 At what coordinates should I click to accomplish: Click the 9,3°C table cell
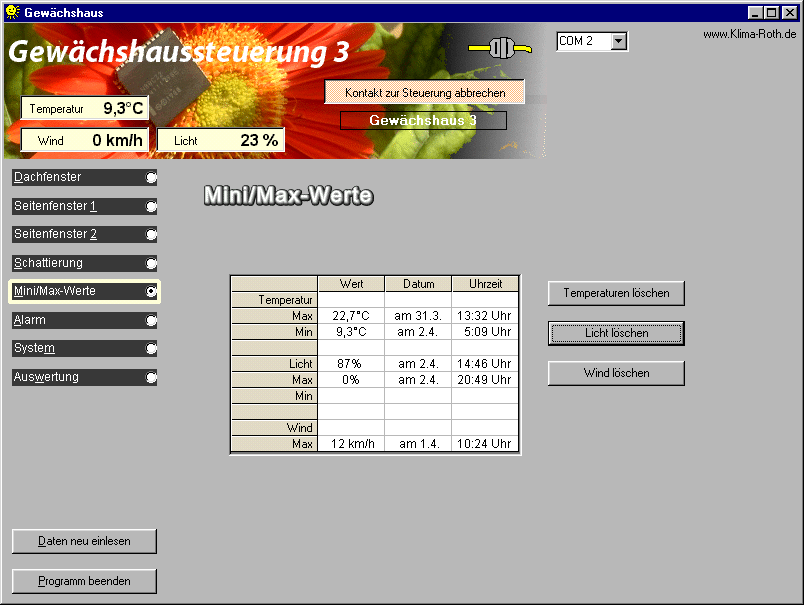pos(351,332)
